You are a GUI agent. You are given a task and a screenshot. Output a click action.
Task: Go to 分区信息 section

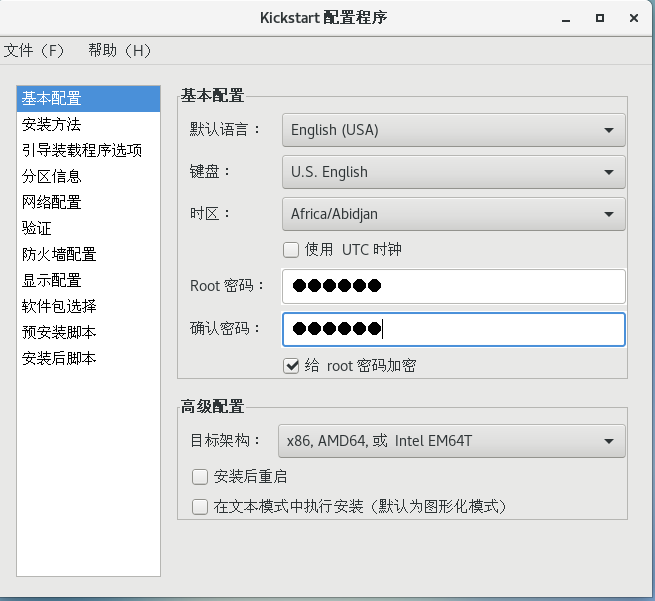[x=88, y=176]
